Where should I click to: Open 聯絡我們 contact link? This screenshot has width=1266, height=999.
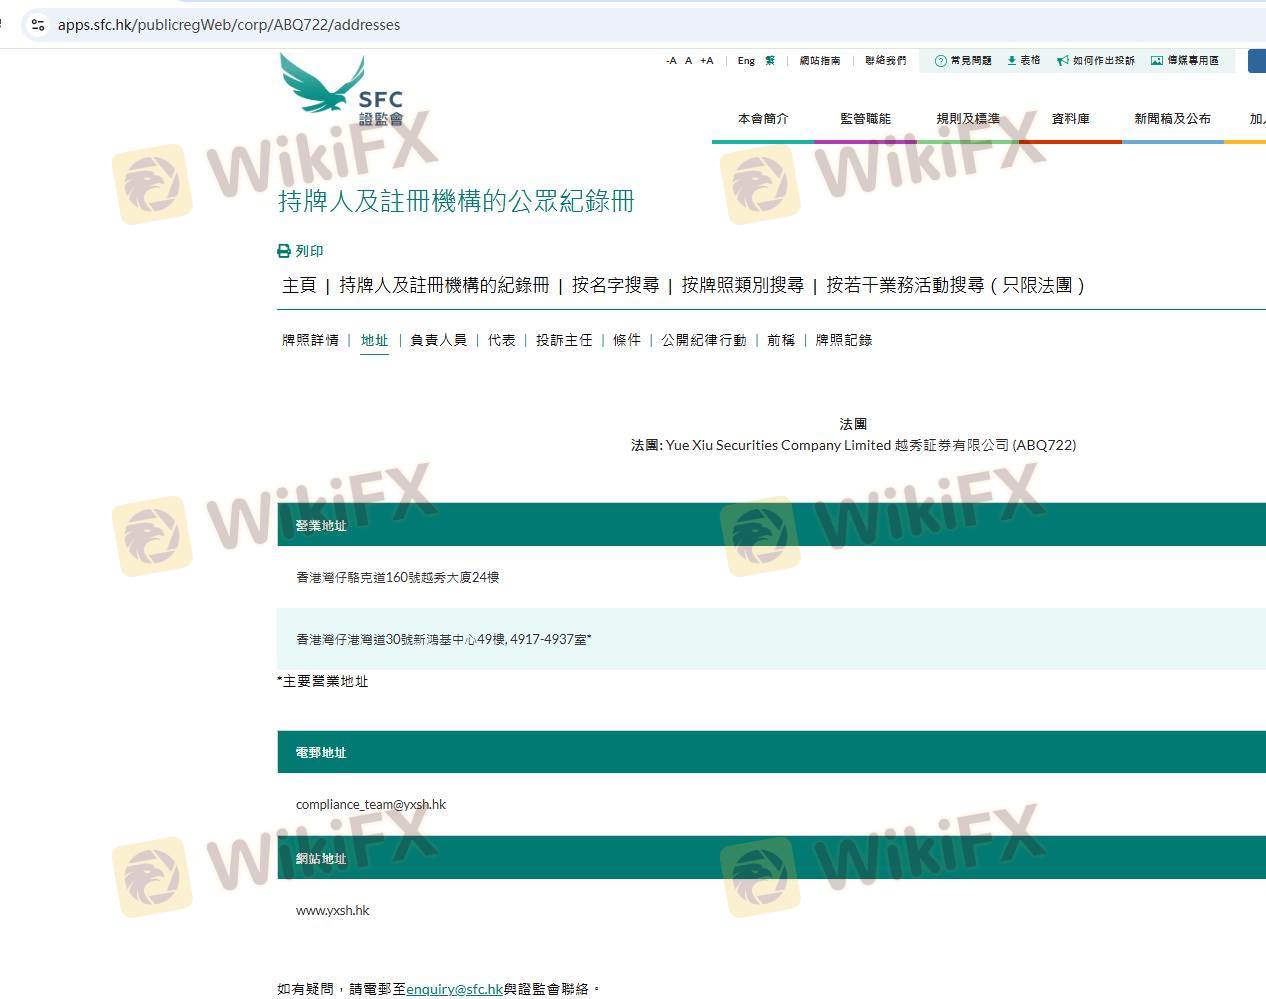pos(886,61)
